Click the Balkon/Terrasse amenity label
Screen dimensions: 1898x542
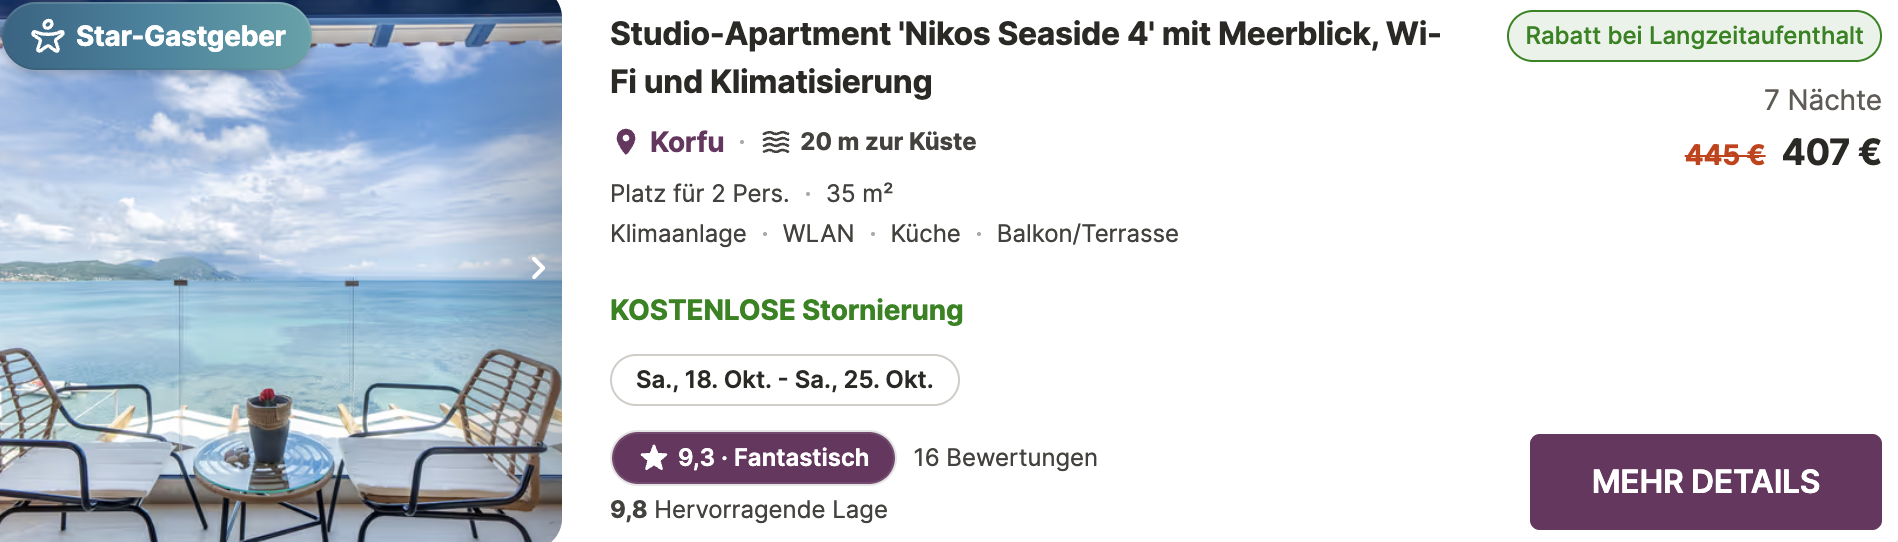[1088, 234]
